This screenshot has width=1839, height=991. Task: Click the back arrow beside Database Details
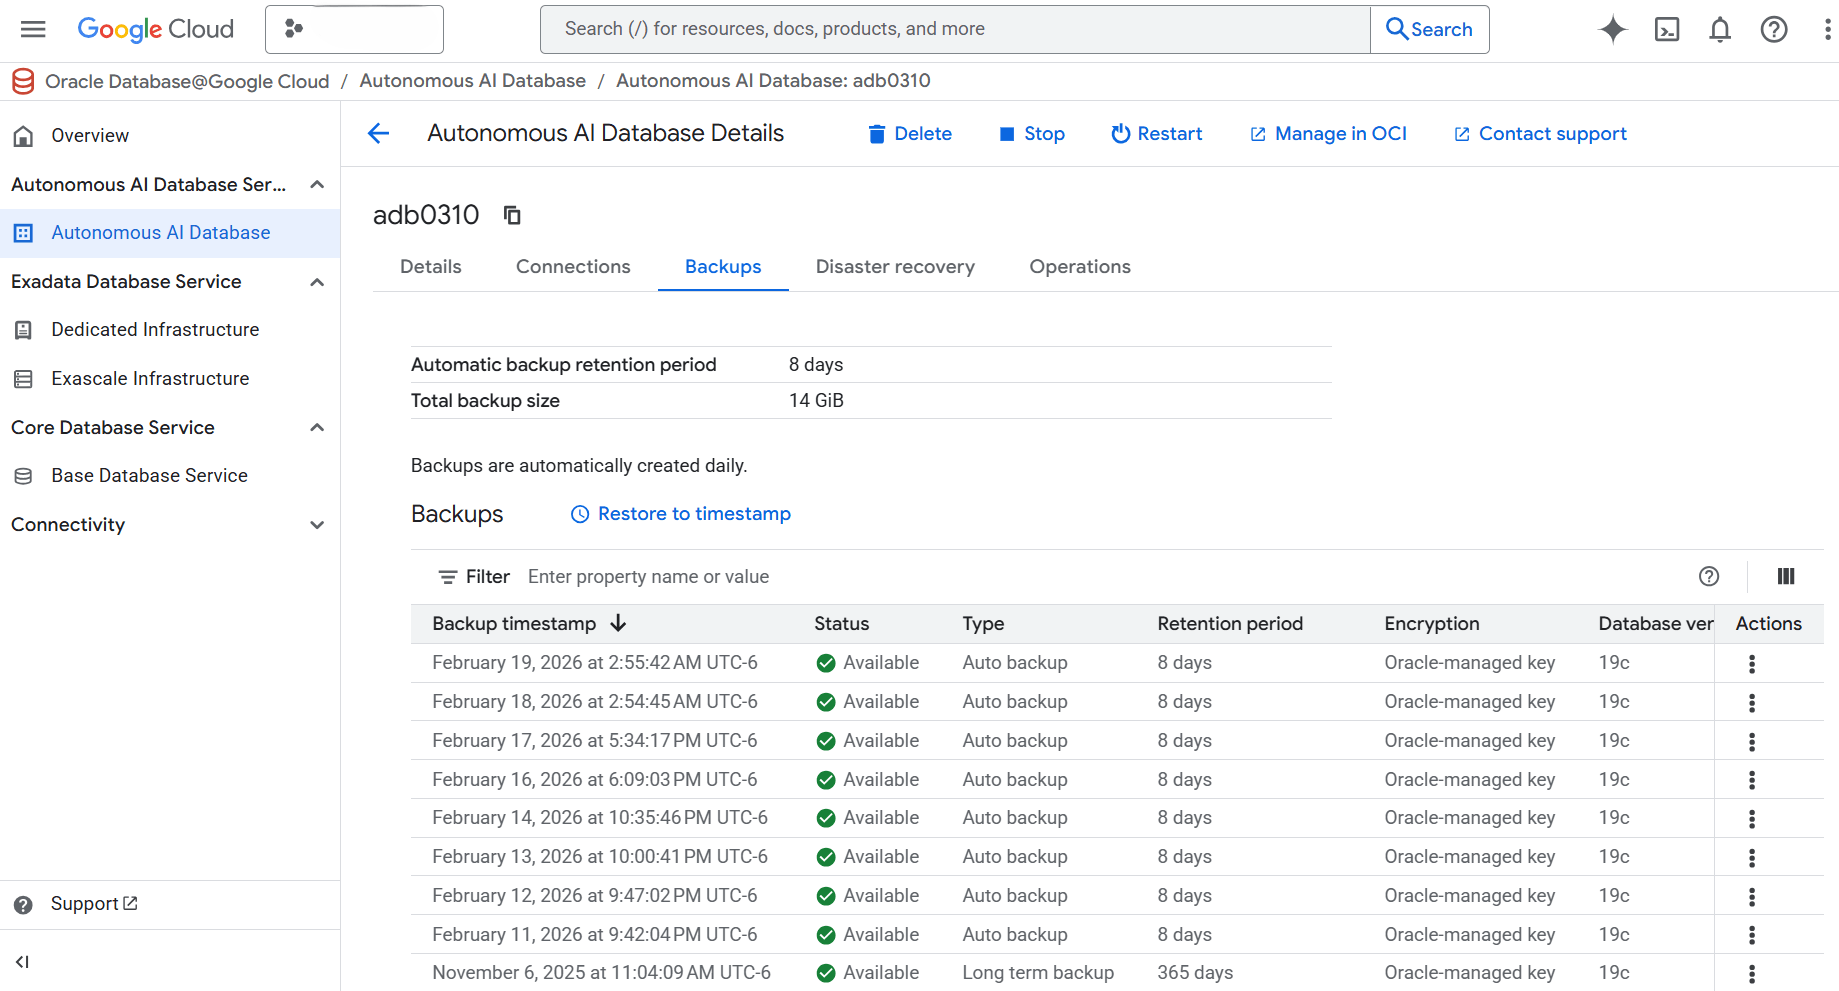coord(378,133)
